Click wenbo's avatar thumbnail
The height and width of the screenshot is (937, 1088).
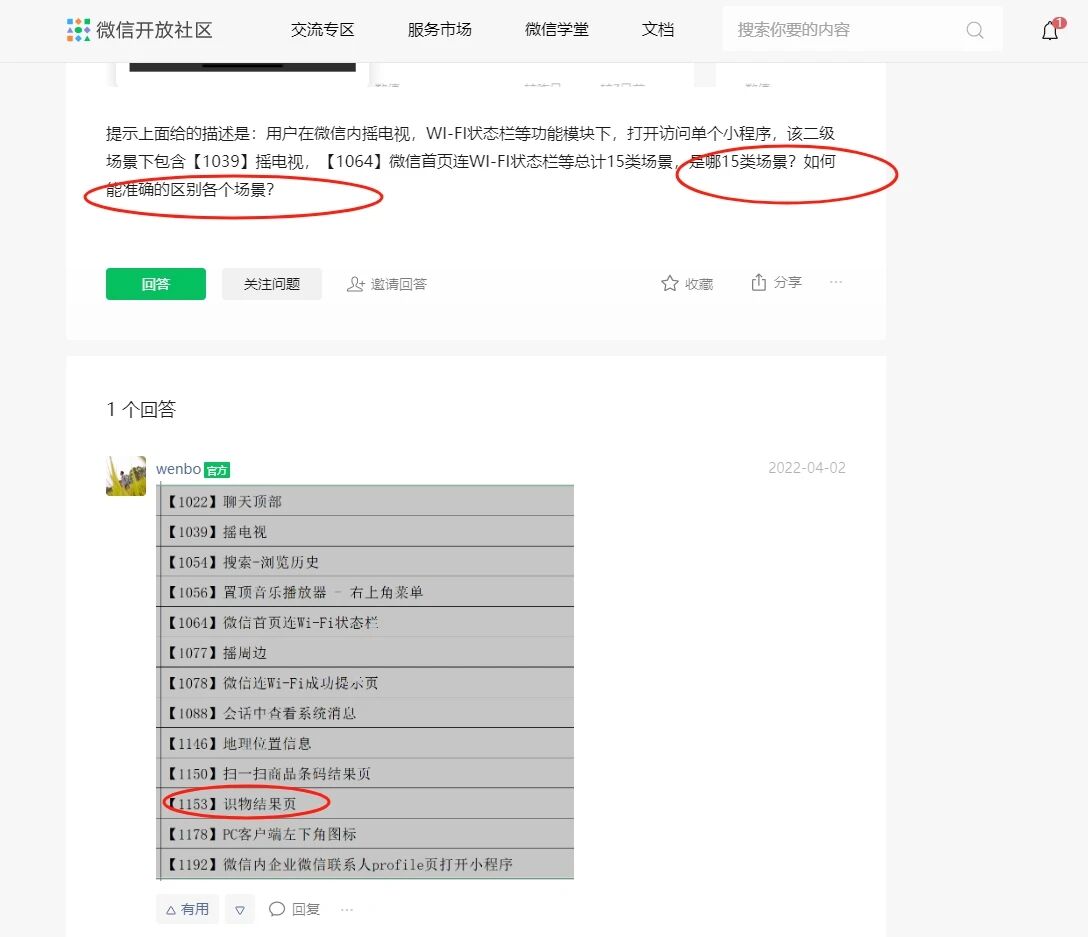pyautogui.click(x=126, y=475)
